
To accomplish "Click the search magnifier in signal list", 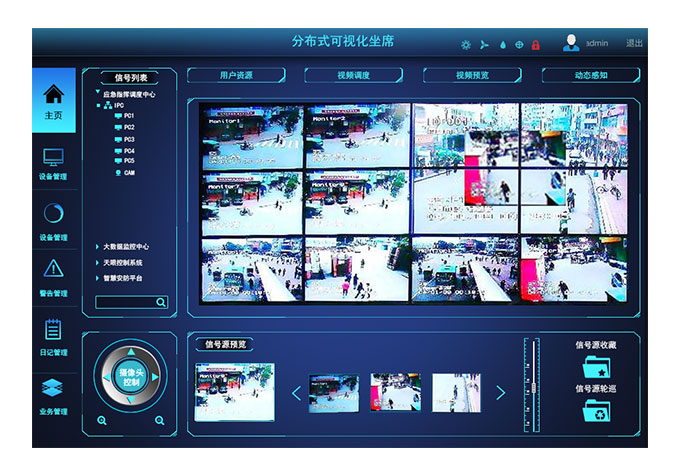I will tap(161, 302).
